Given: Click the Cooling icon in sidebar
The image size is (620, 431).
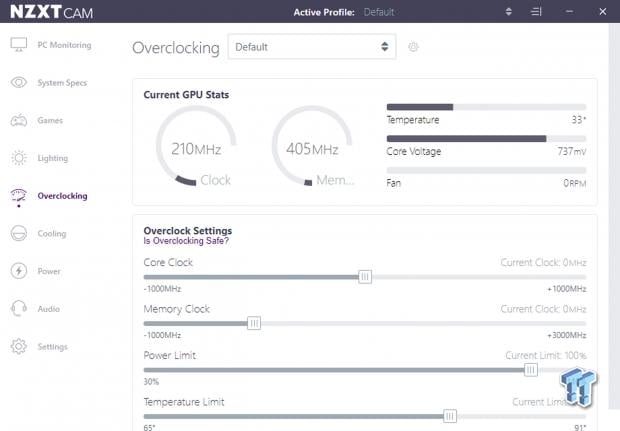Looking at the screenshot, I should click(19, 233).
